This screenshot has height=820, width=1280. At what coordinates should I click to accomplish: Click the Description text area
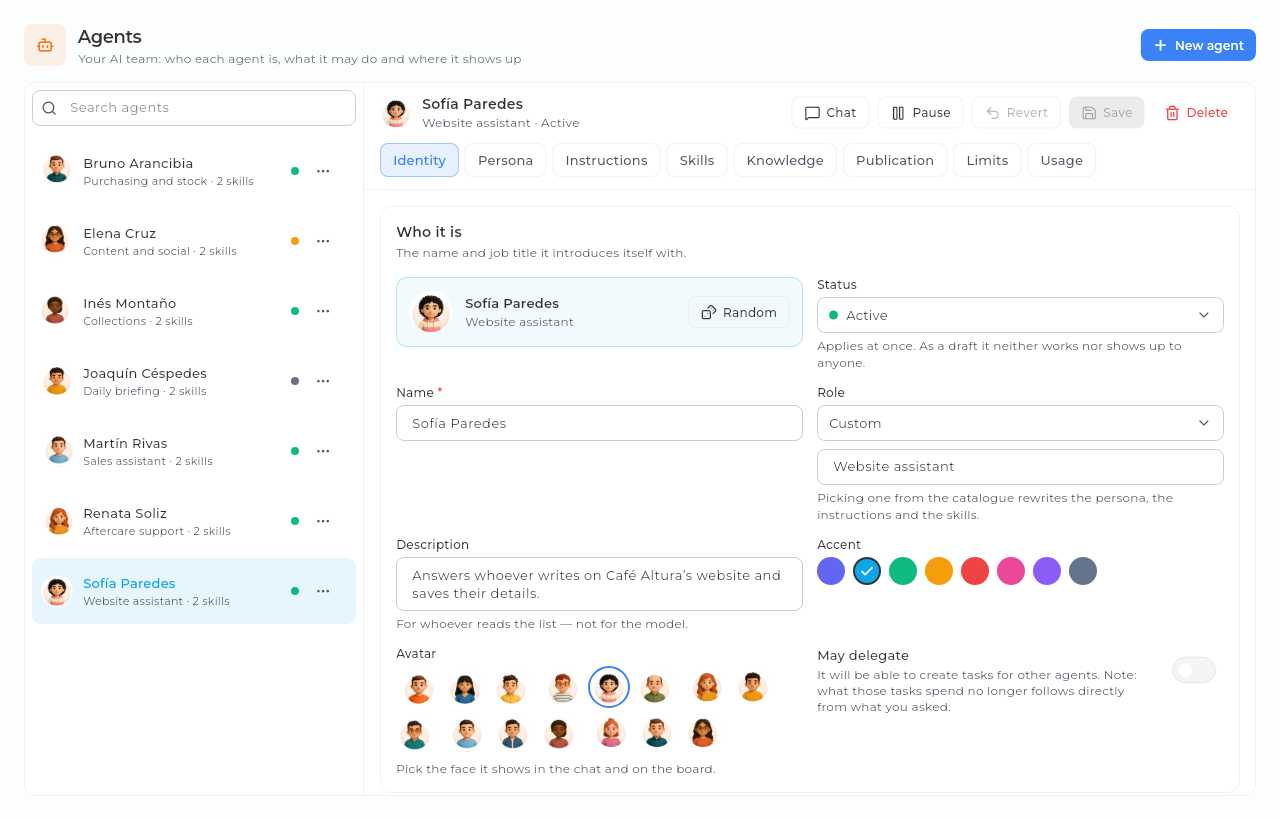599,584
